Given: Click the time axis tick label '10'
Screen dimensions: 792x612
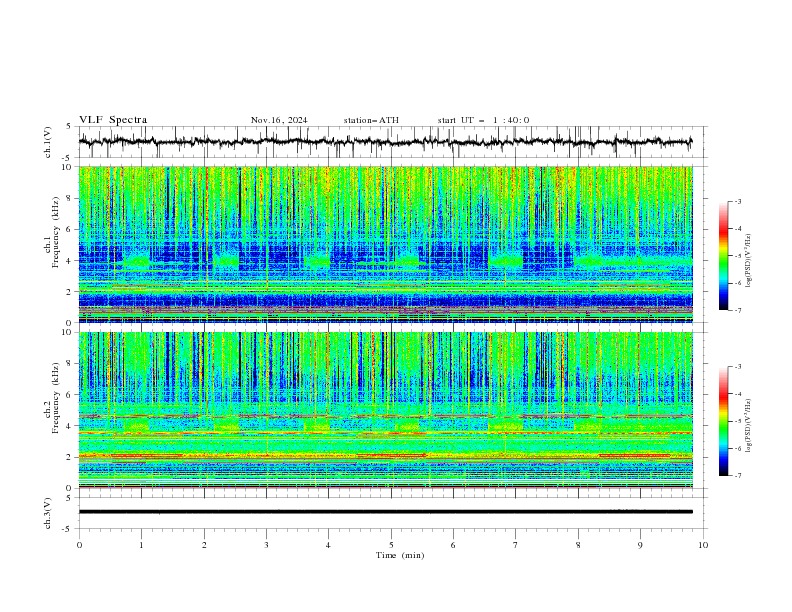Looking at the screenshot, I should (x=703, y=545).
